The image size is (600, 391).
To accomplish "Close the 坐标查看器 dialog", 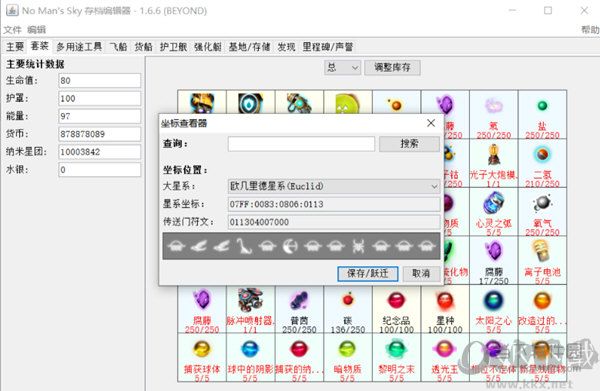I will (x=431, y=123).
